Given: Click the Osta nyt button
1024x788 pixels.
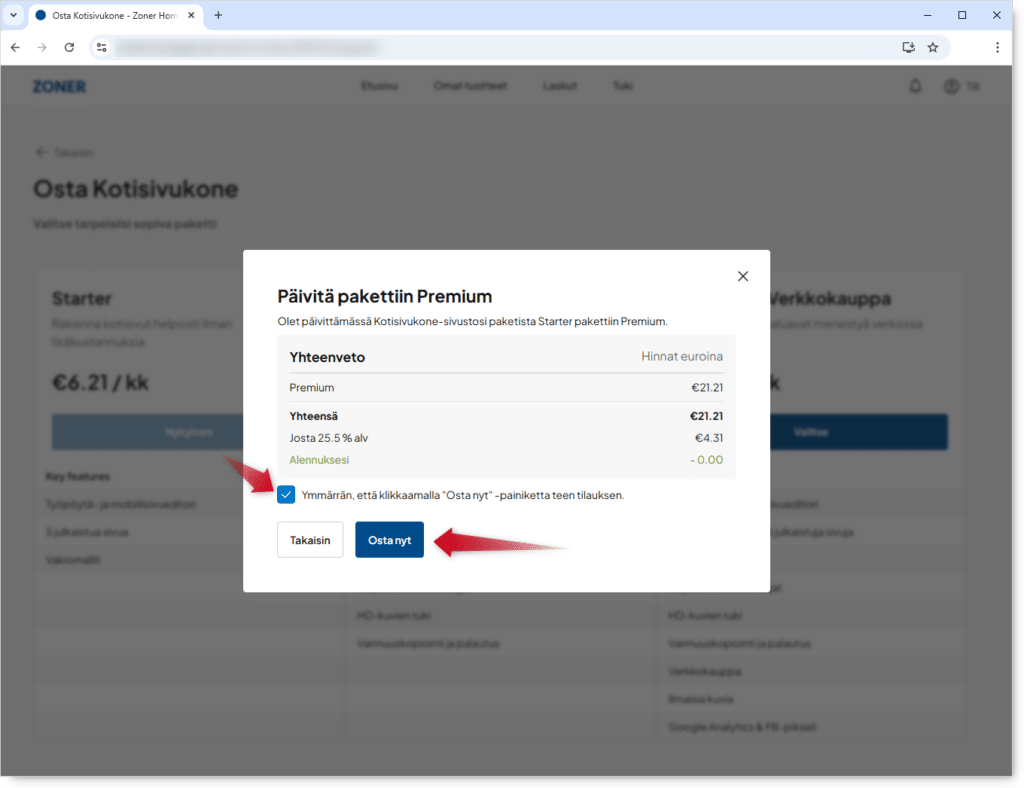Looking at the screenshot, I should (x=389, y=540).
